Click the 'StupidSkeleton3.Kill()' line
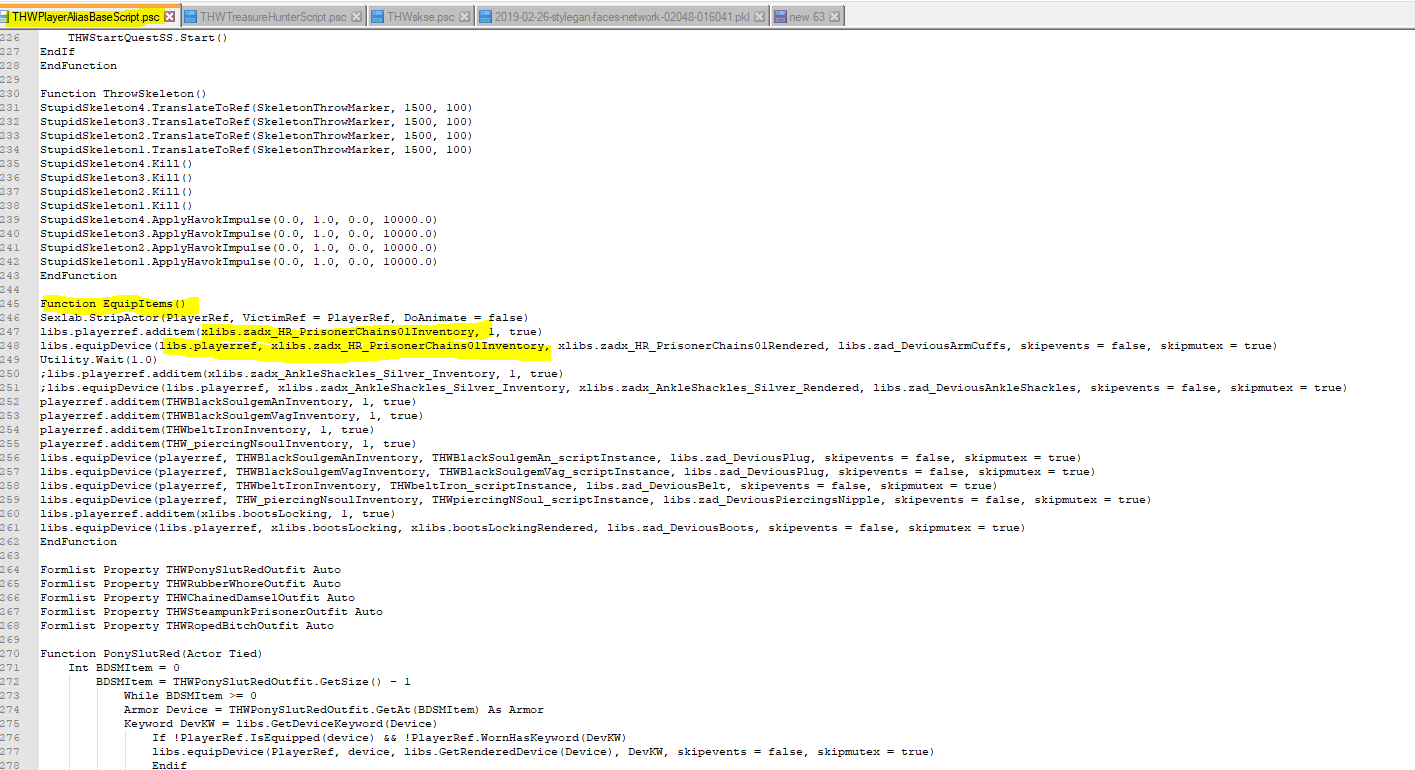1415x770 pixels. 116,177
